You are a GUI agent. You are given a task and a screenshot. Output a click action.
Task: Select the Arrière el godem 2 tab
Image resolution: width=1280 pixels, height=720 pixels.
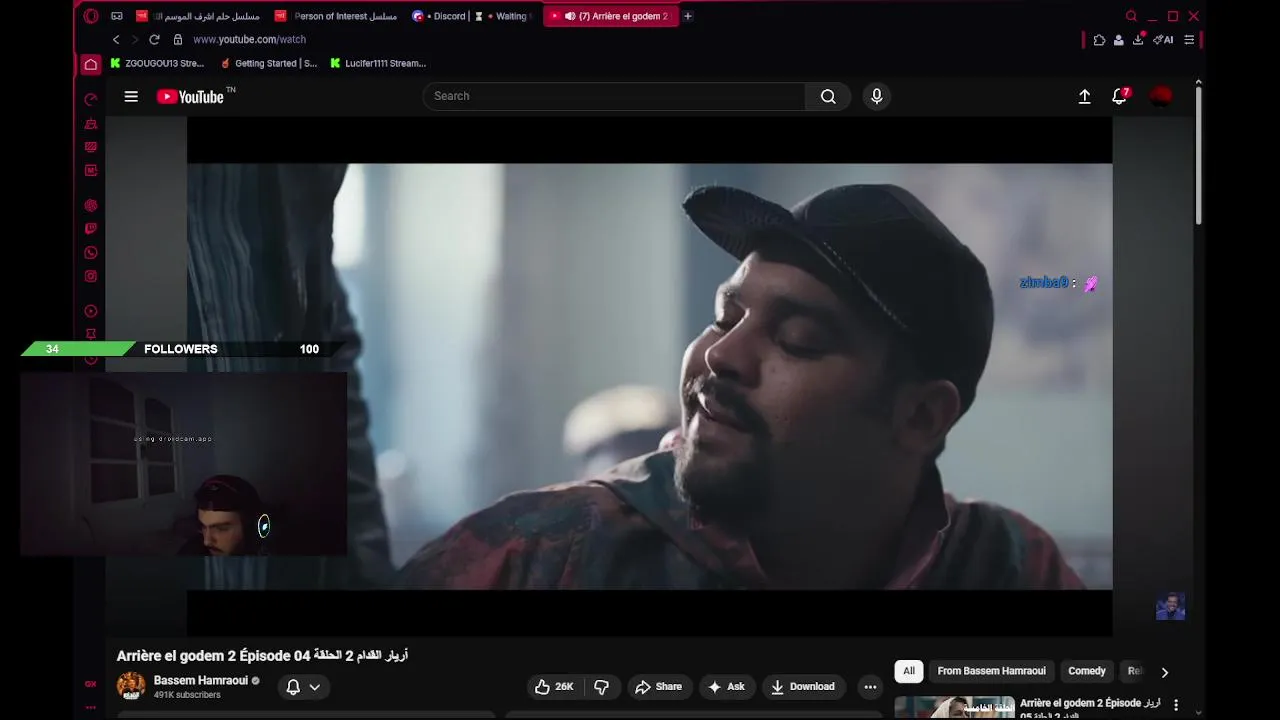[610, 16]
